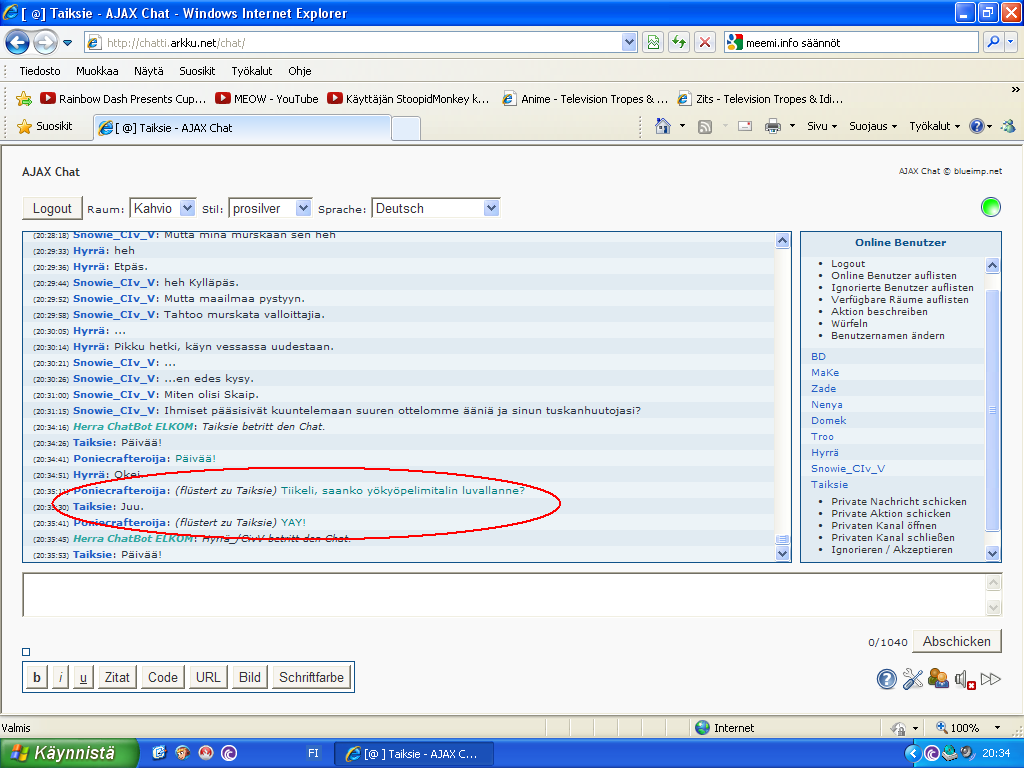Image resolution: width=1024 pixels, height=768 pixels.
Task: Open the Windows Käynnistä start button
Action: point(69,753)
